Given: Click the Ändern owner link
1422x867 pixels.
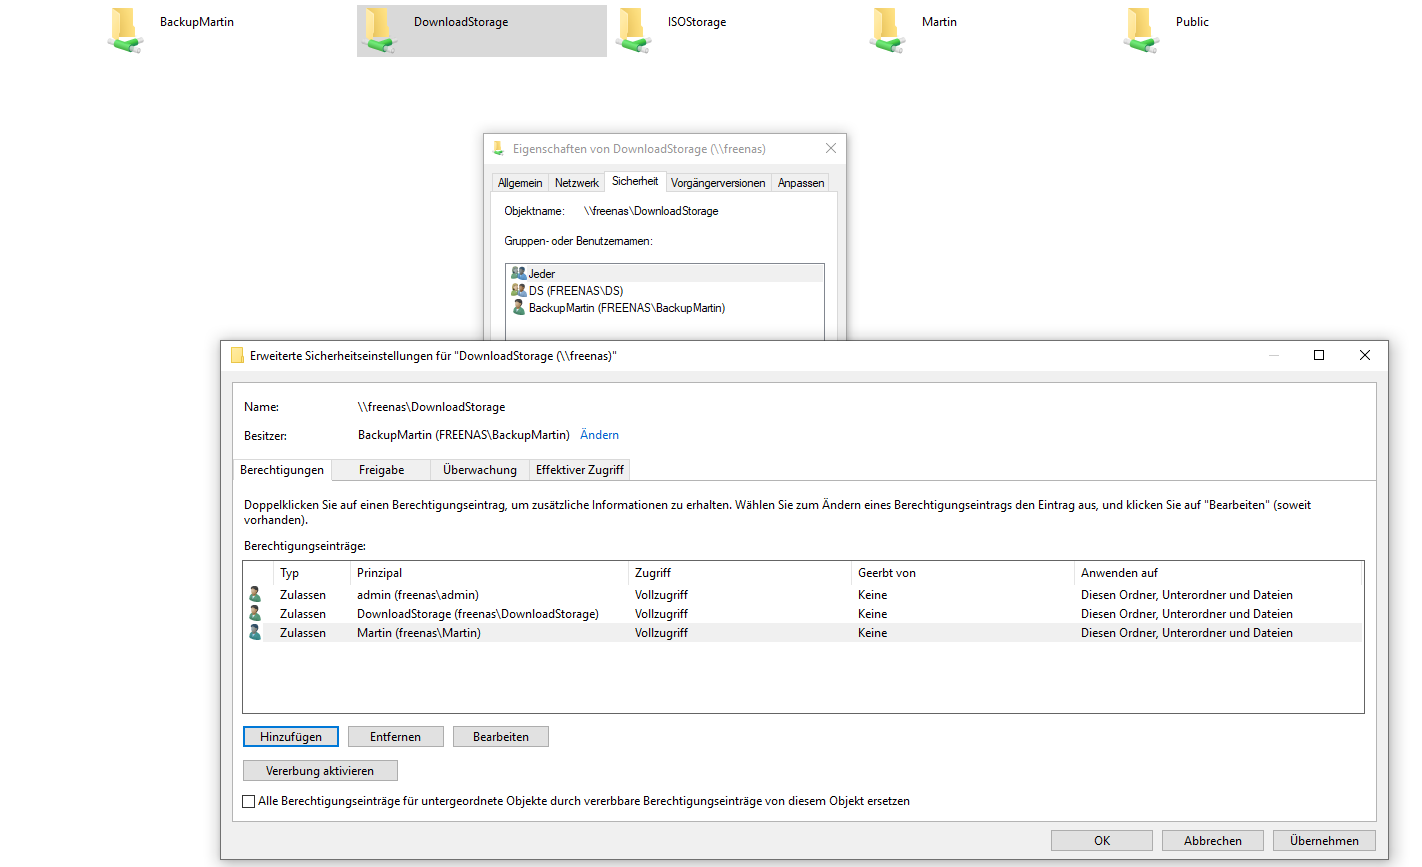Looking at the screenshot, I should click(x=599, y=435).
